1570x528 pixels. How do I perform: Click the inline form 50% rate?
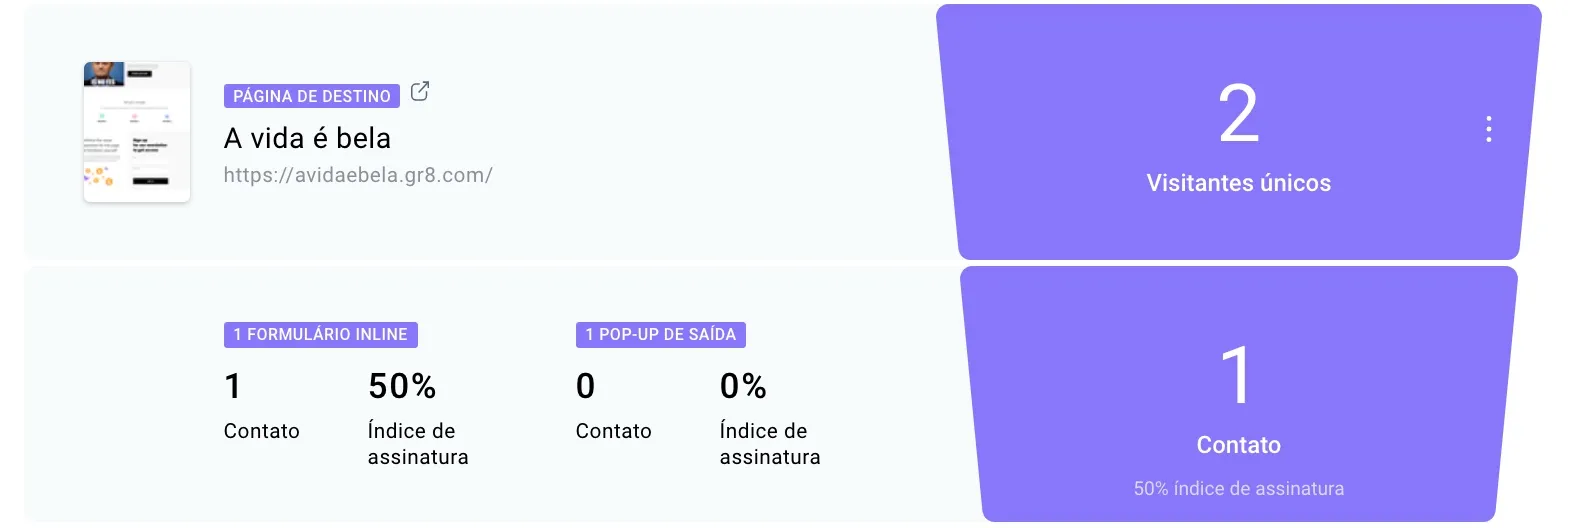pyautogui.click(x=402, y=386)
